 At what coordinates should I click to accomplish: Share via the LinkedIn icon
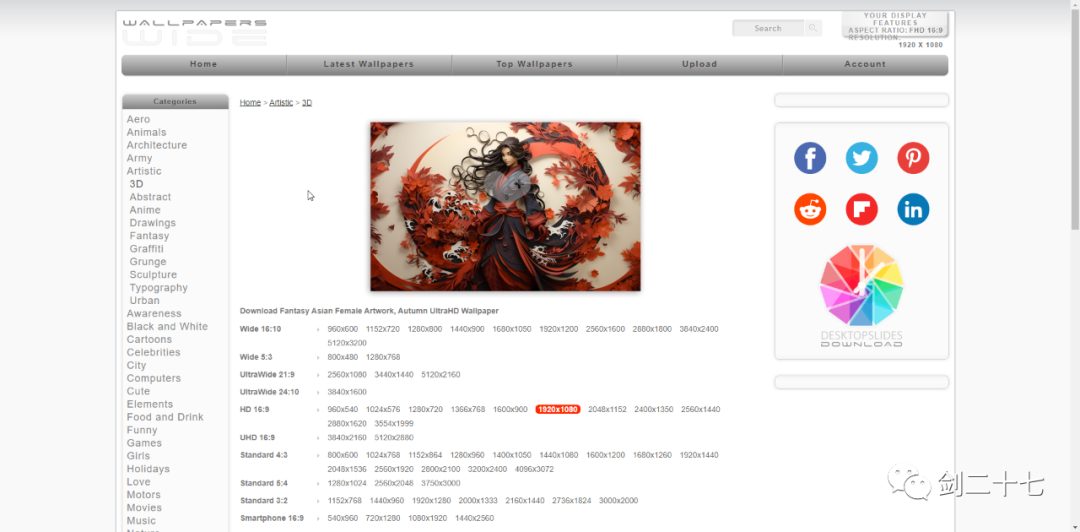coord(913,209)
